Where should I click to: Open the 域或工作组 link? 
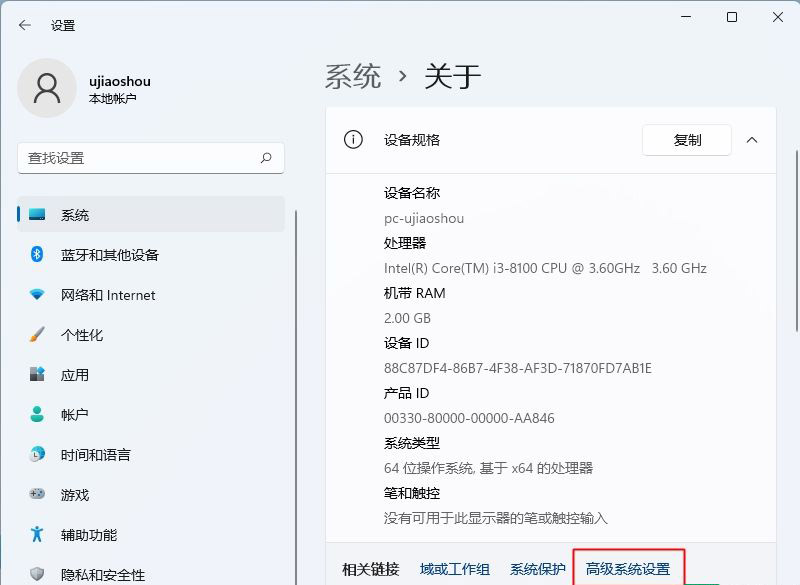point(456,568)
